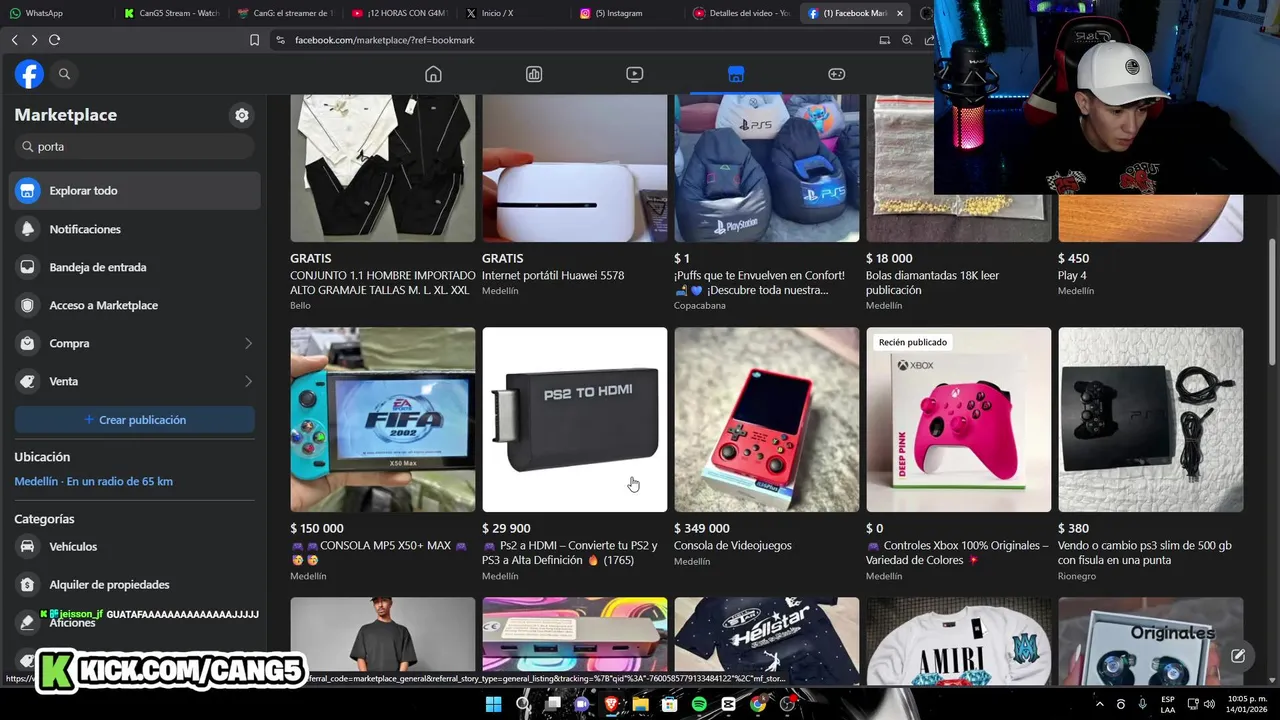This screenshot has width=1280, height=720.
Task: Click the Marketplace search field containing 'porta'
Action: pos(135,146)
